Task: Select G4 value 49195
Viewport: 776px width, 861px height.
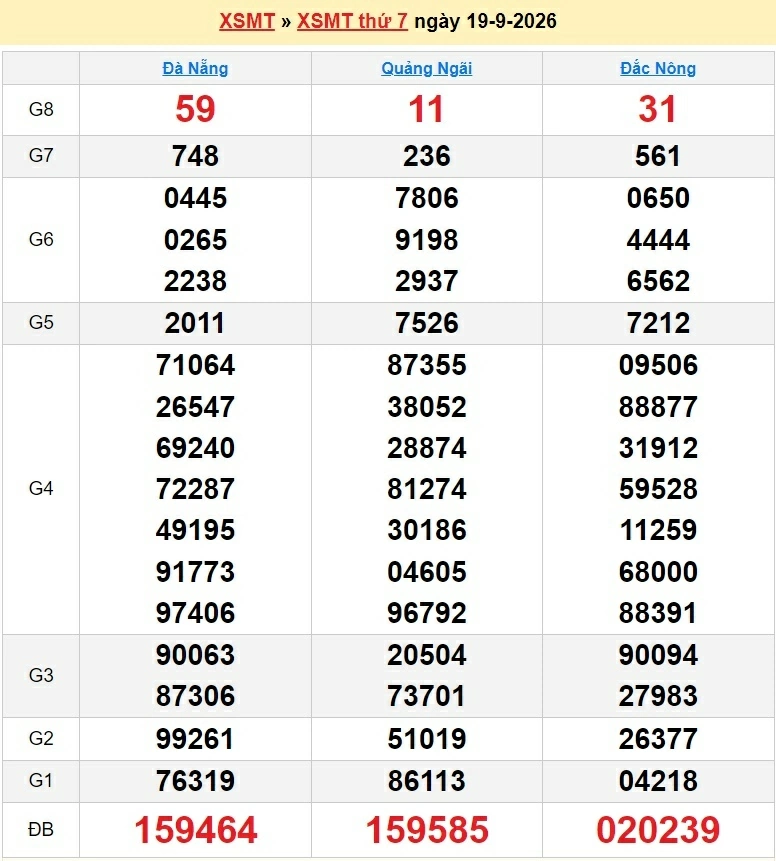Action: coord(196,530)
